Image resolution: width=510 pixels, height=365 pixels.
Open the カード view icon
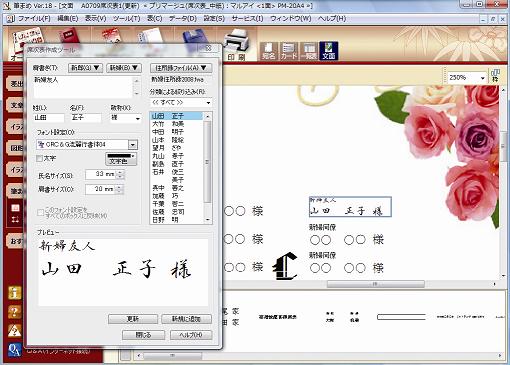288,51
